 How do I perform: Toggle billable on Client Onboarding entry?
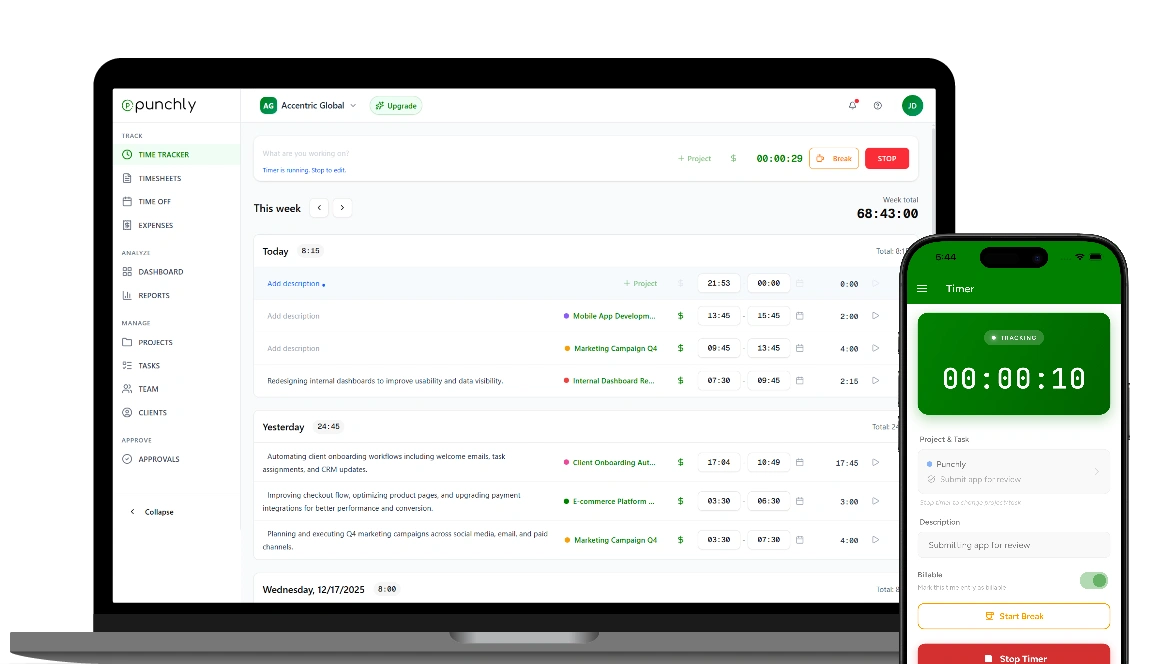tap(681, 463)
